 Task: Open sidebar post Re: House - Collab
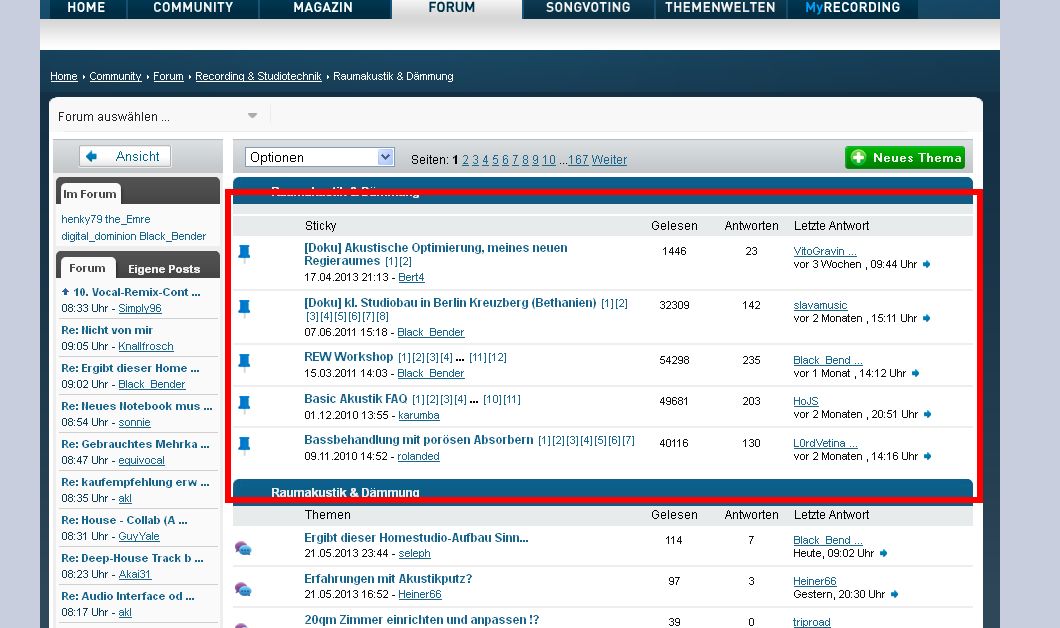124,521
